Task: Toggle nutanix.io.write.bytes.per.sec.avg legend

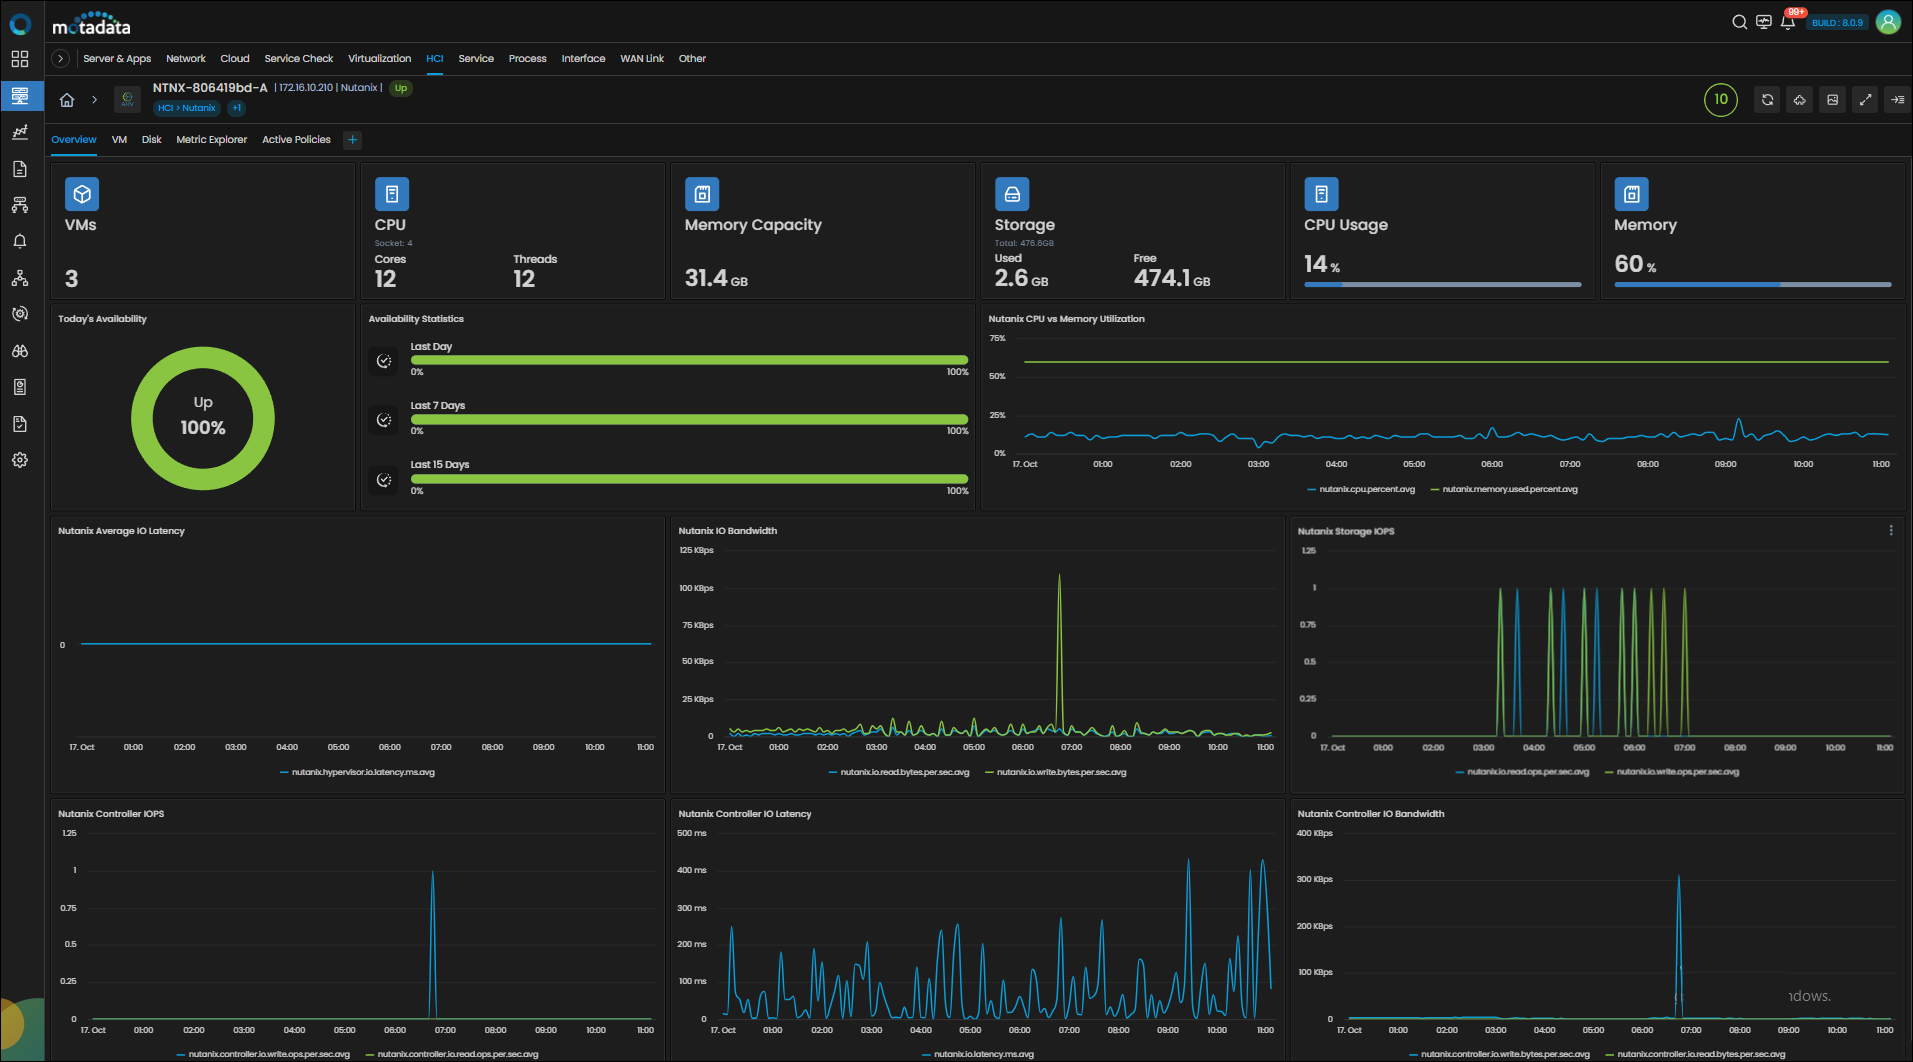Action: [x=1056, y=772]
